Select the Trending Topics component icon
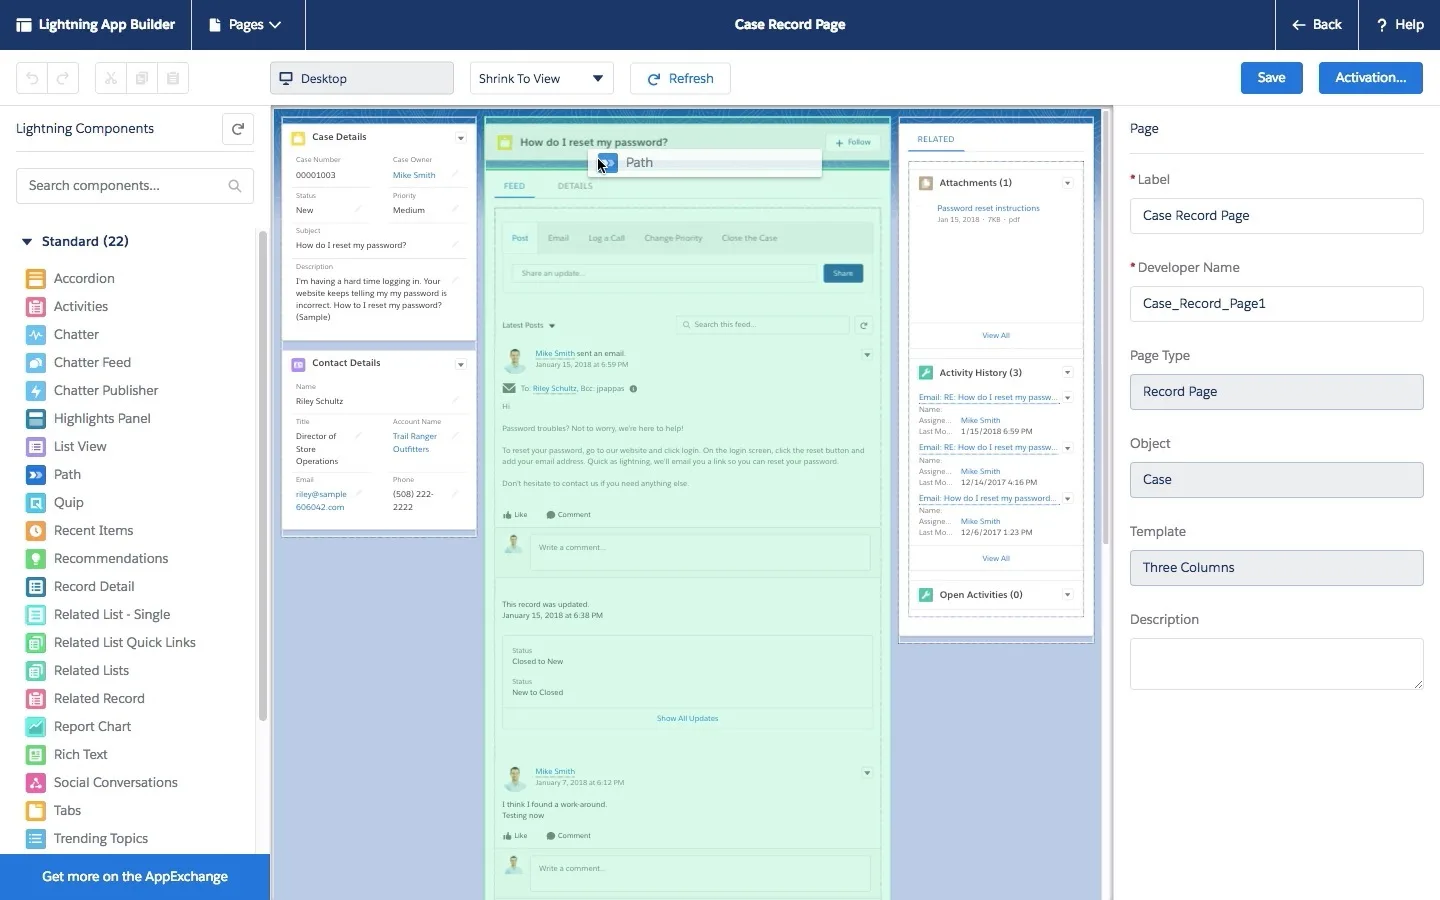 point(35,839)
